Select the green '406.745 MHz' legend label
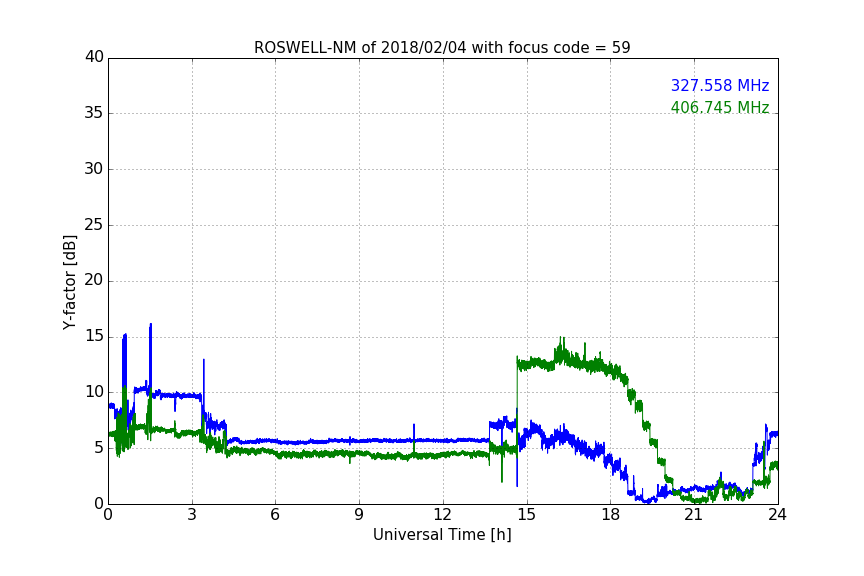 point(720,107)
